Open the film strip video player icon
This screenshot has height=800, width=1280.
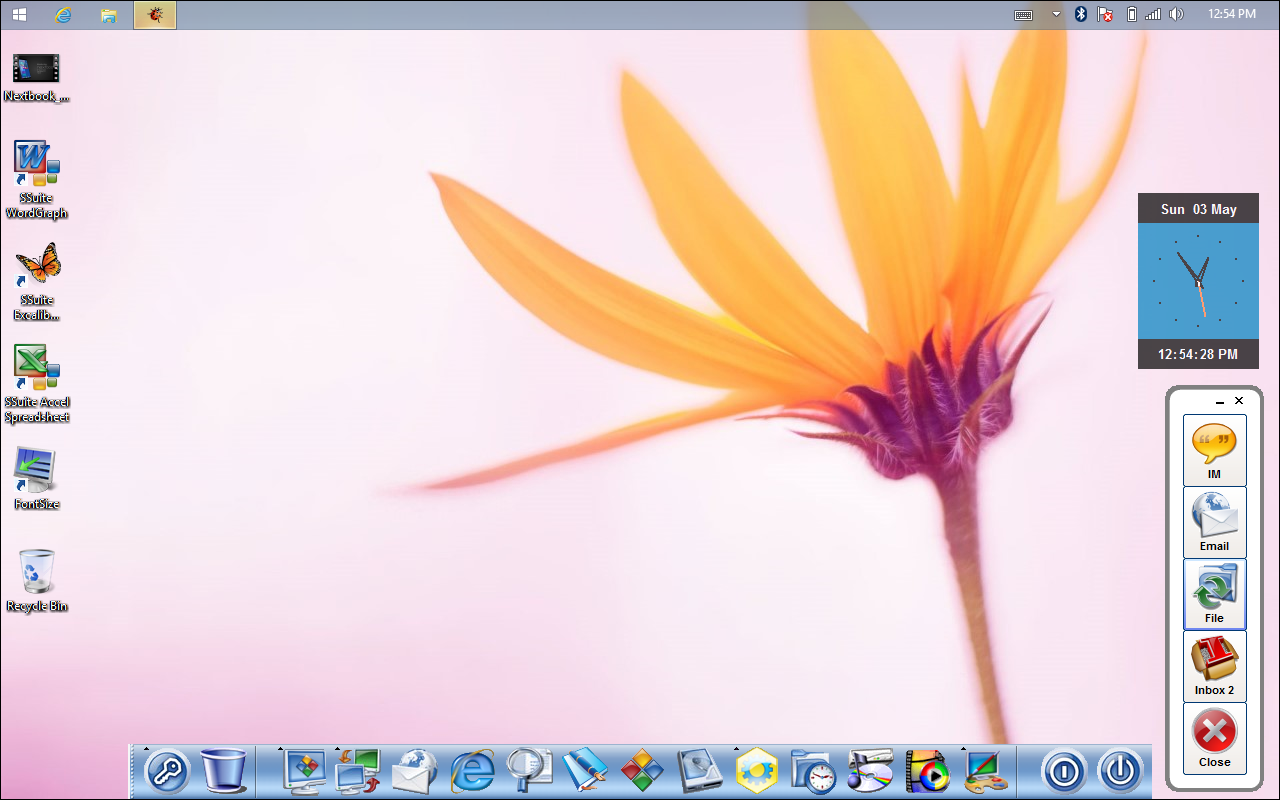point(927,771)
